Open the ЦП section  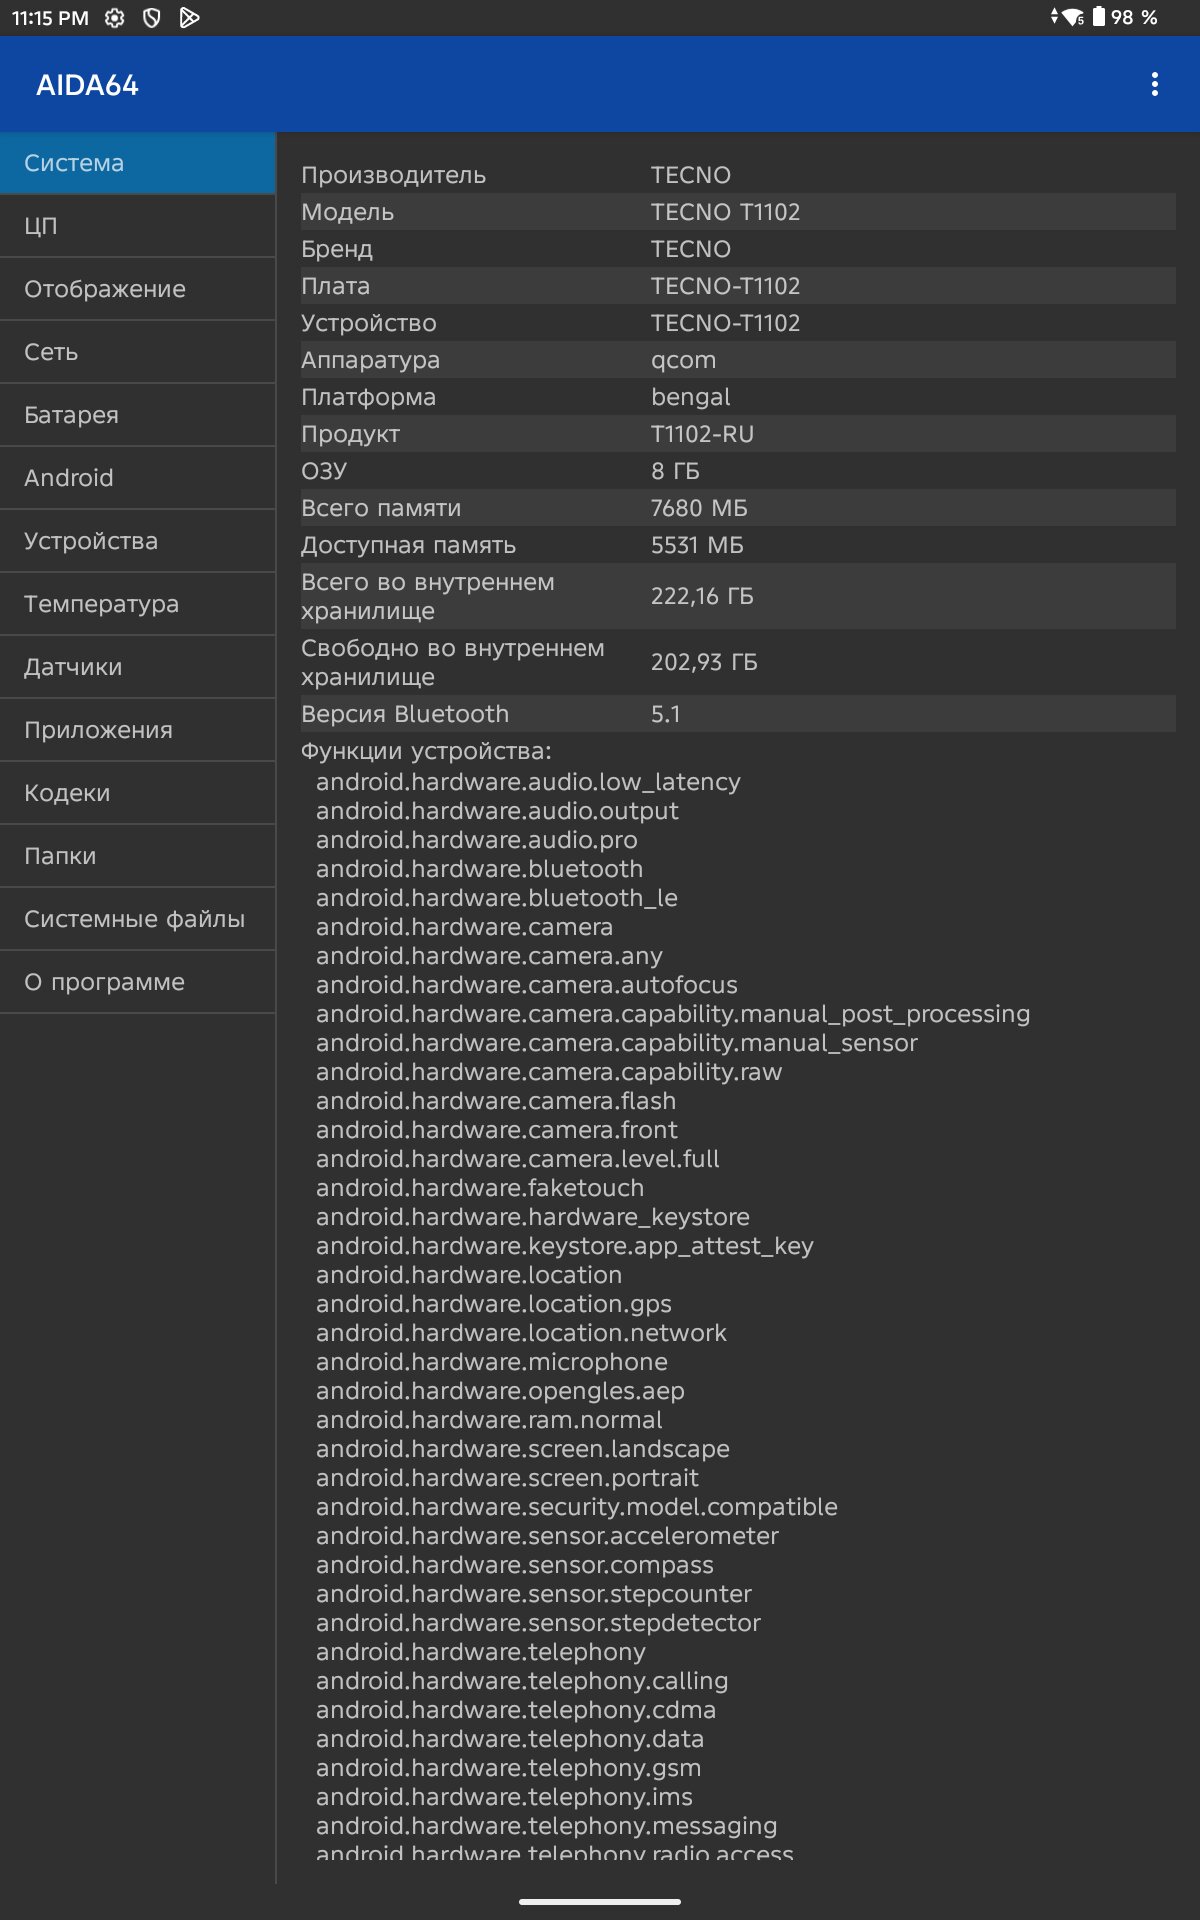click(138, 226)
